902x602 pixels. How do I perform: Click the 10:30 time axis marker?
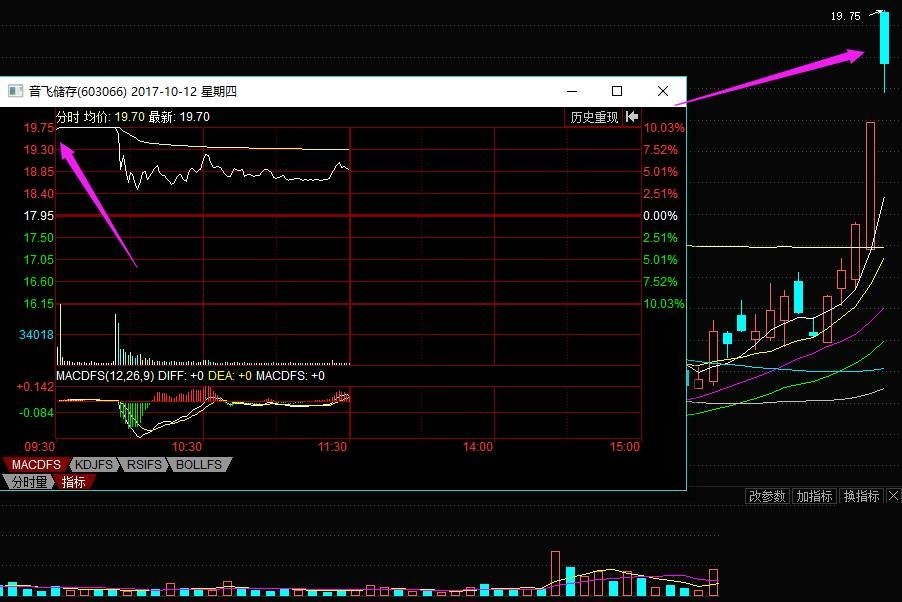coord(187,447)
